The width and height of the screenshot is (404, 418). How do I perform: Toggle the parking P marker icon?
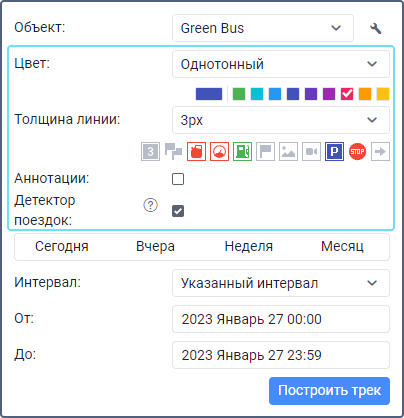[334, 152]
